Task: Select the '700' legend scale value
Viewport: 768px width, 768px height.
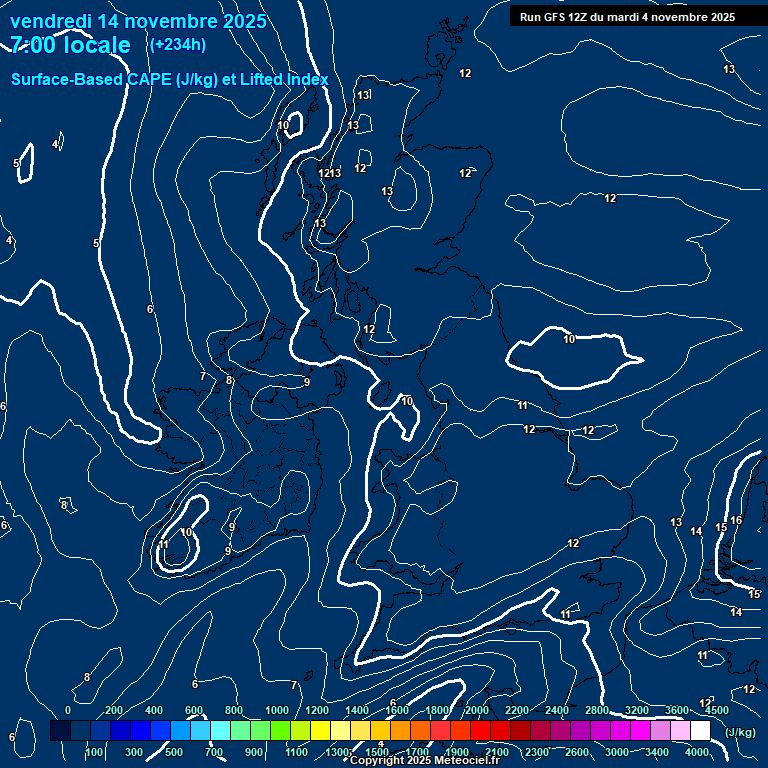Action: click(x=214, y=752)
